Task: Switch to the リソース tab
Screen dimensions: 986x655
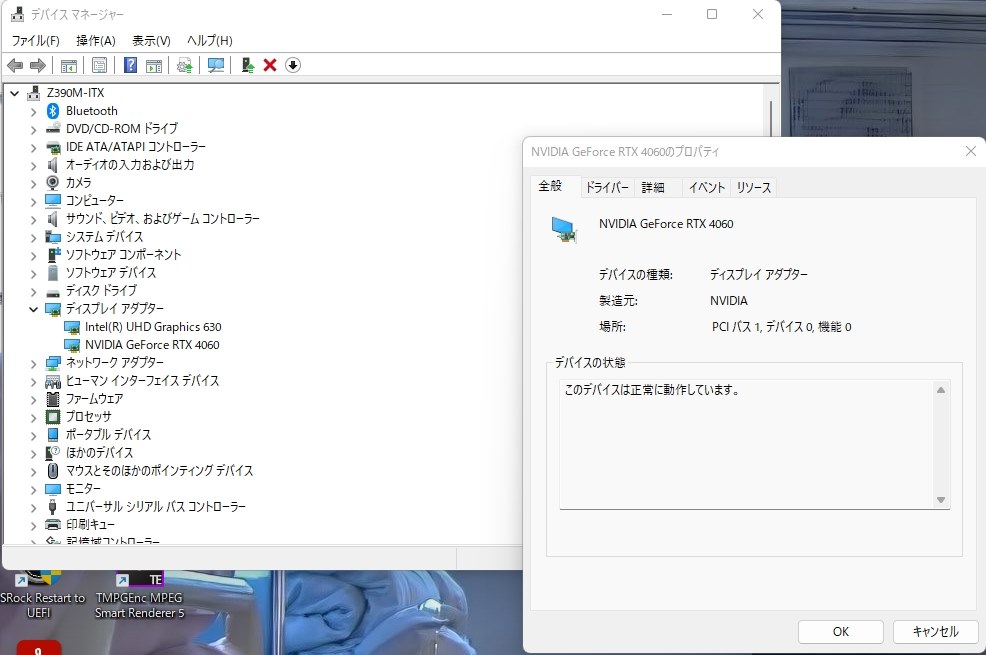Action: coord(753,187)
